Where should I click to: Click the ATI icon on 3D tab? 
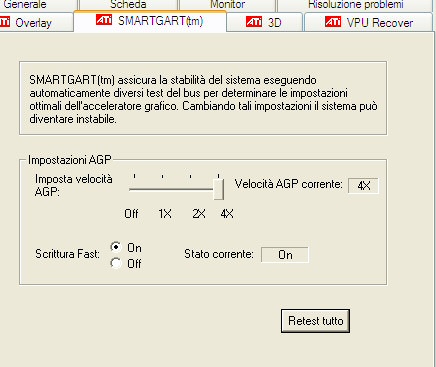[x=254, y=22]
